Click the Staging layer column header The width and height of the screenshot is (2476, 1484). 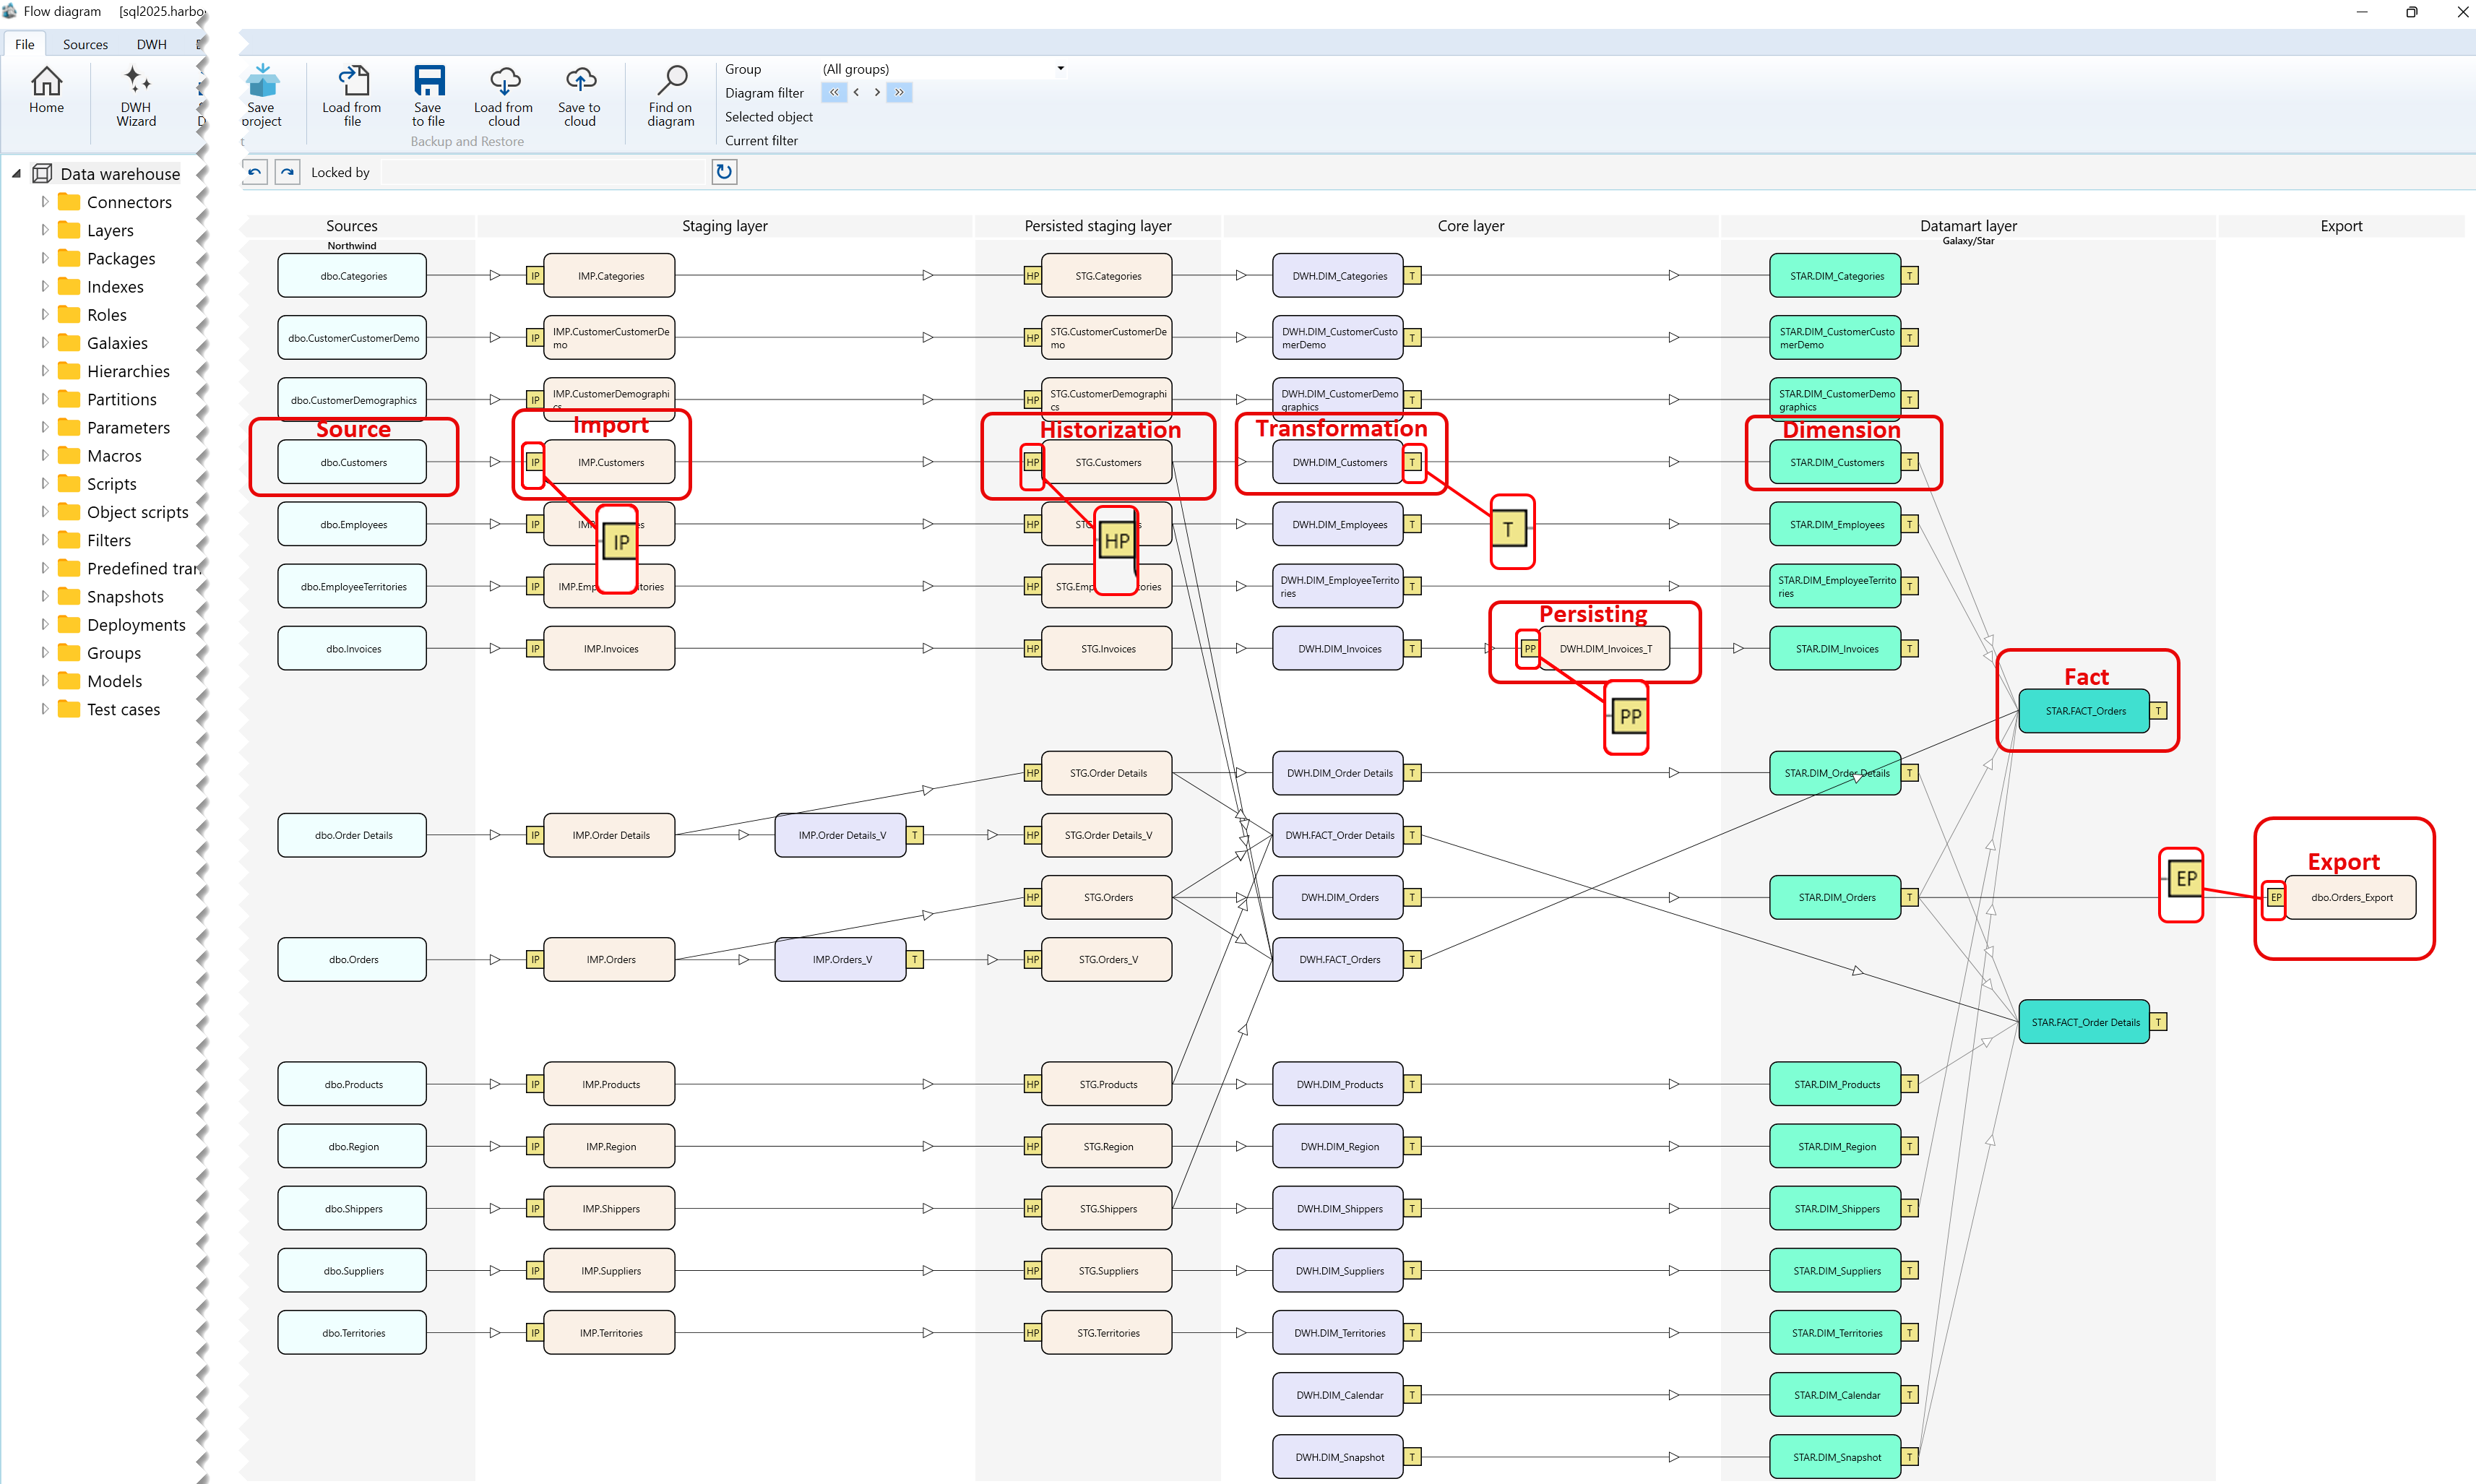coord(725,226)
